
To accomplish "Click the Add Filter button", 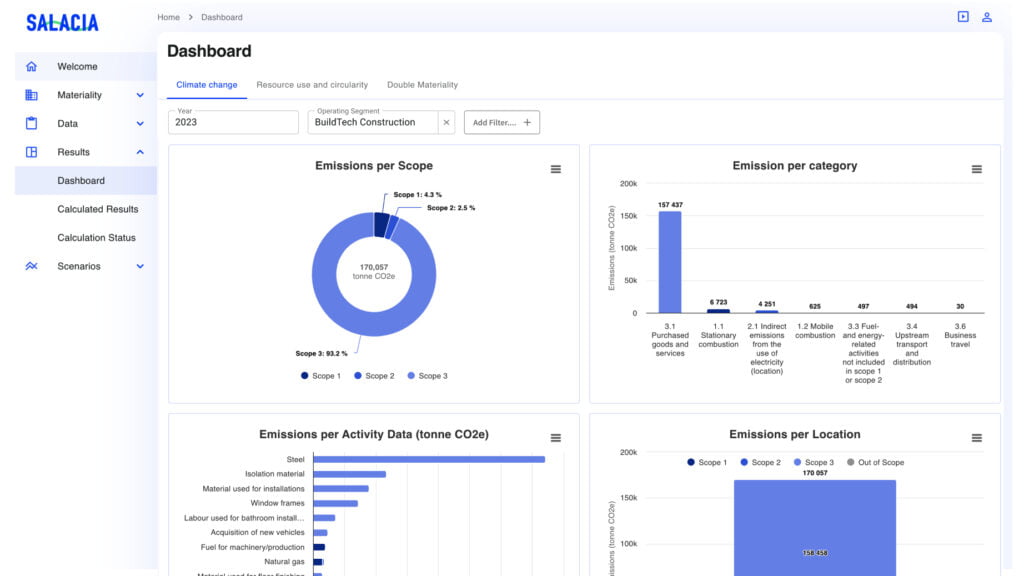I will click(502, 122).
